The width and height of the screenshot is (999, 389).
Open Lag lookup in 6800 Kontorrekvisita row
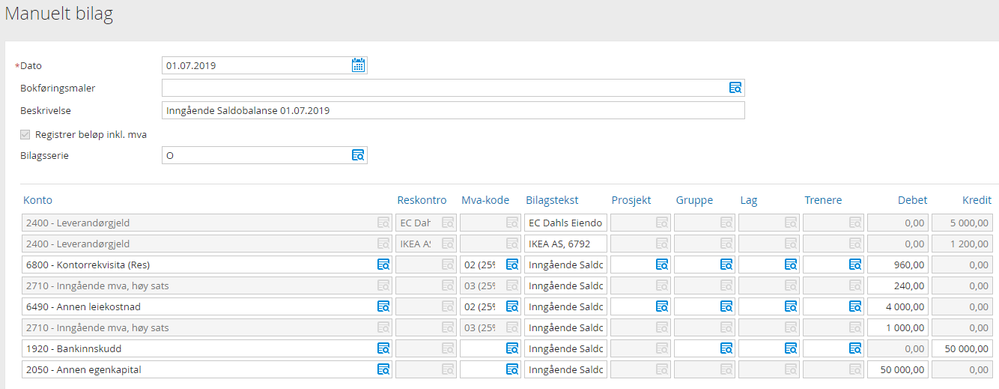point(790,264)
